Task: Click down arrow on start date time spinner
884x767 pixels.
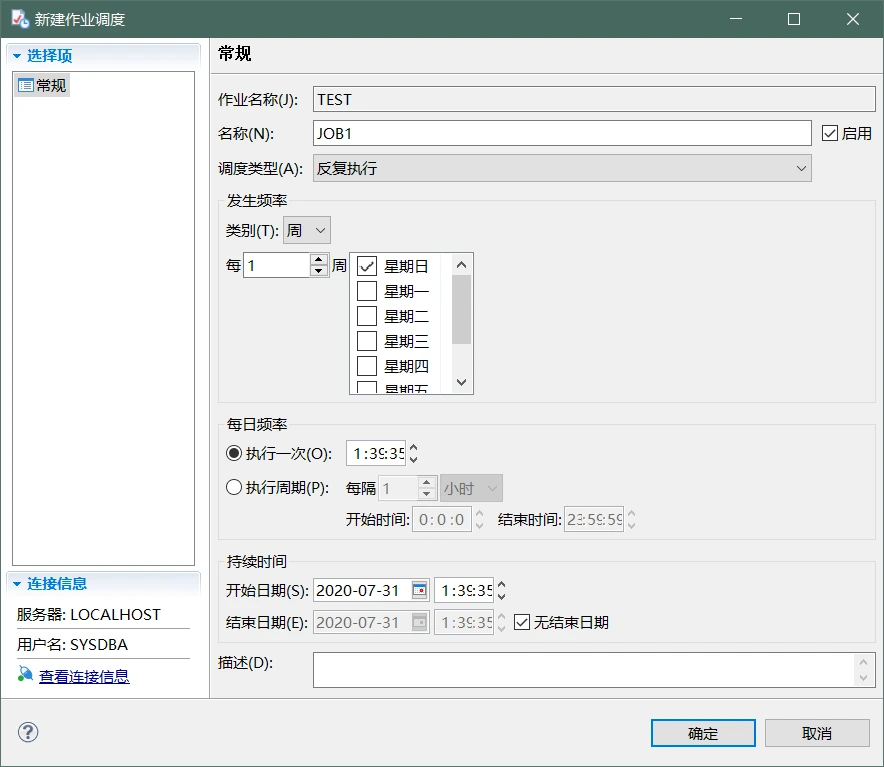Action: point(501,596)
